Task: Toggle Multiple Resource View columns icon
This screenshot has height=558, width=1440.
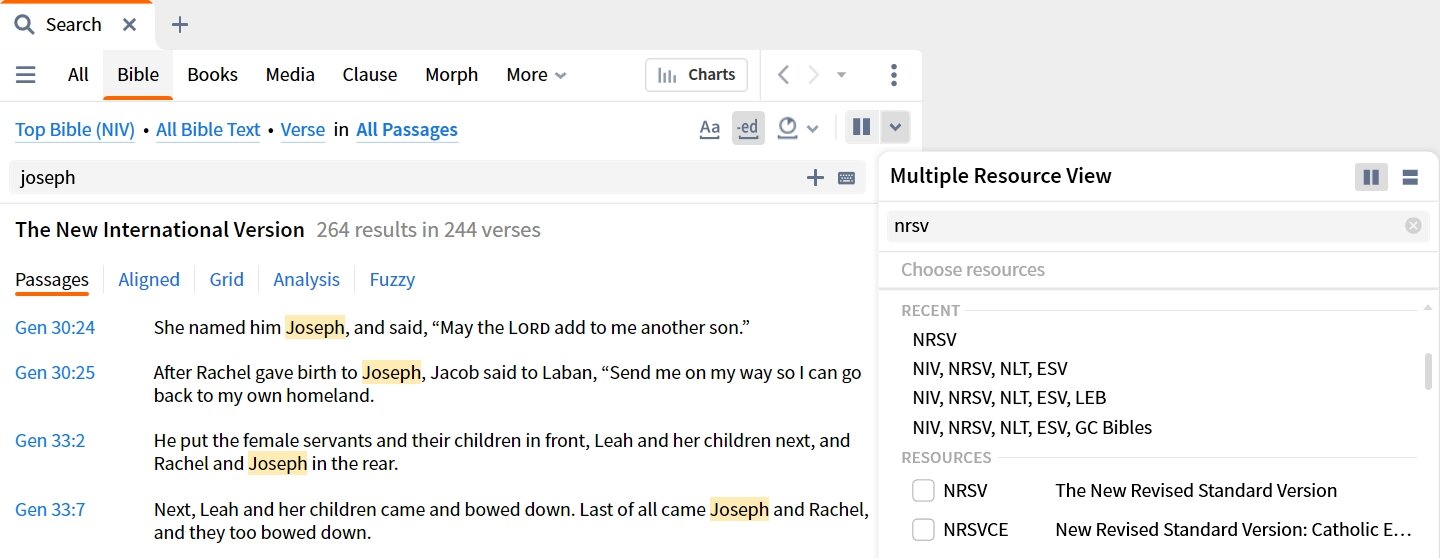Action: point(861,127)
